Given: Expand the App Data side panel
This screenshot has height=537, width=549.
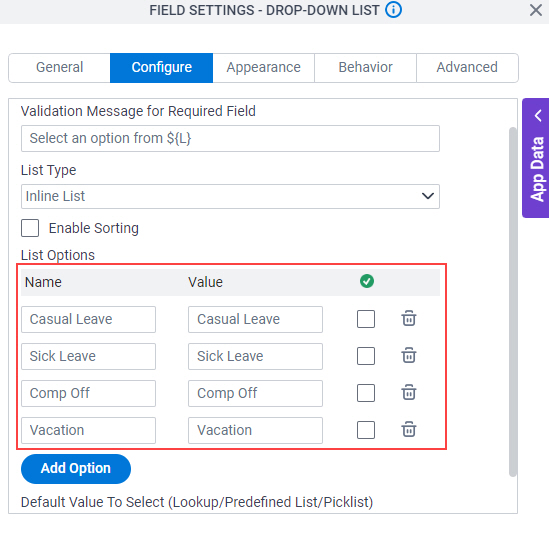Looking at the screenshot, I should [x=536, y=158].
